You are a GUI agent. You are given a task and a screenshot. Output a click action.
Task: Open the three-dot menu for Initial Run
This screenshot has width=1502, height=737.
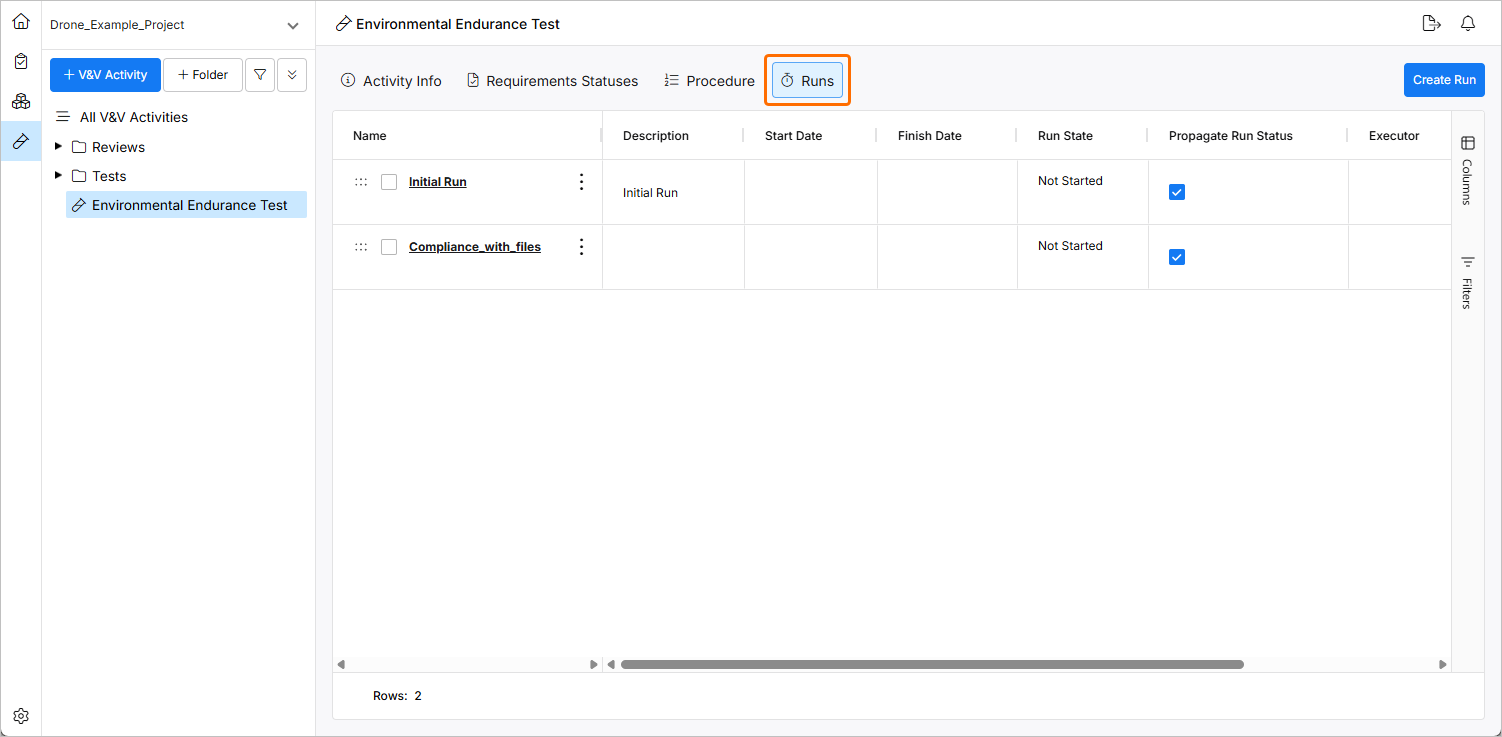click(581, 182)
